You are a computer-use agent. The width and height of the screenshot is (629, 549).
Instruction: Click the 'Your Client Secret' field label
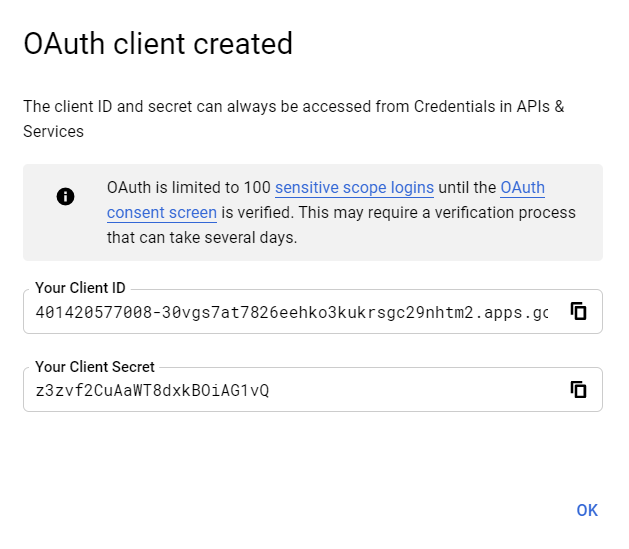(x=95, y=367)
